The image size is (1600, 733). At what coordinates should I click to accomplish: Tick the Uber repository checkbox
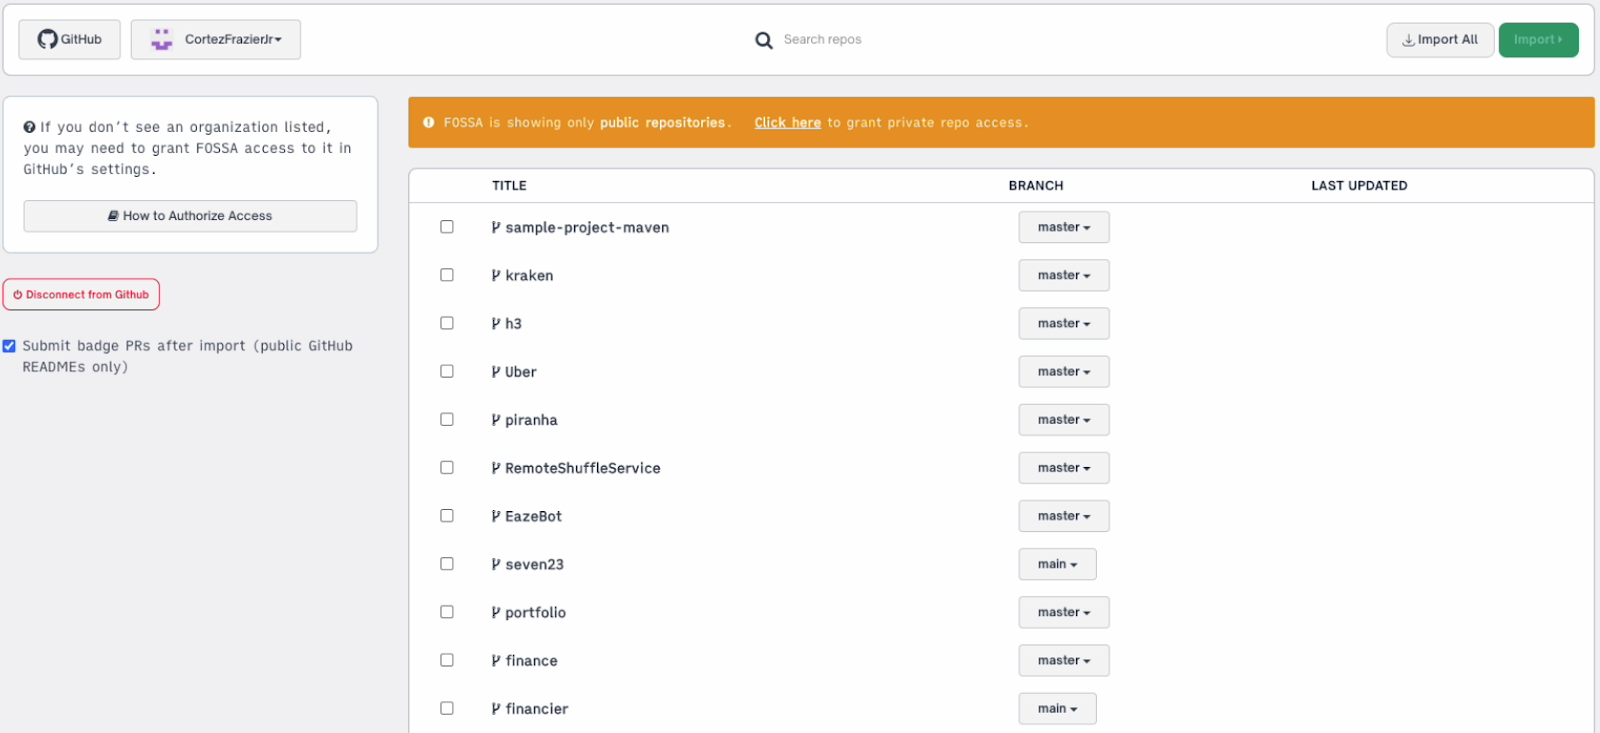tap(447, 371)
